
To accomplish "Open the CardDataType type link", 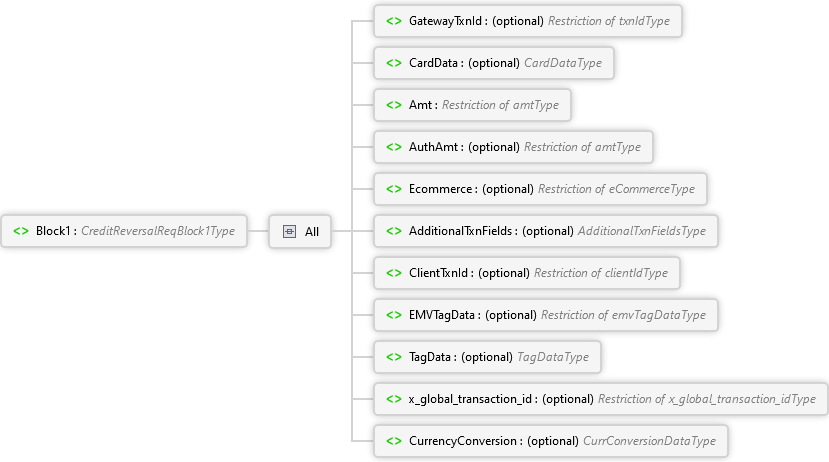I will (563, 63).
